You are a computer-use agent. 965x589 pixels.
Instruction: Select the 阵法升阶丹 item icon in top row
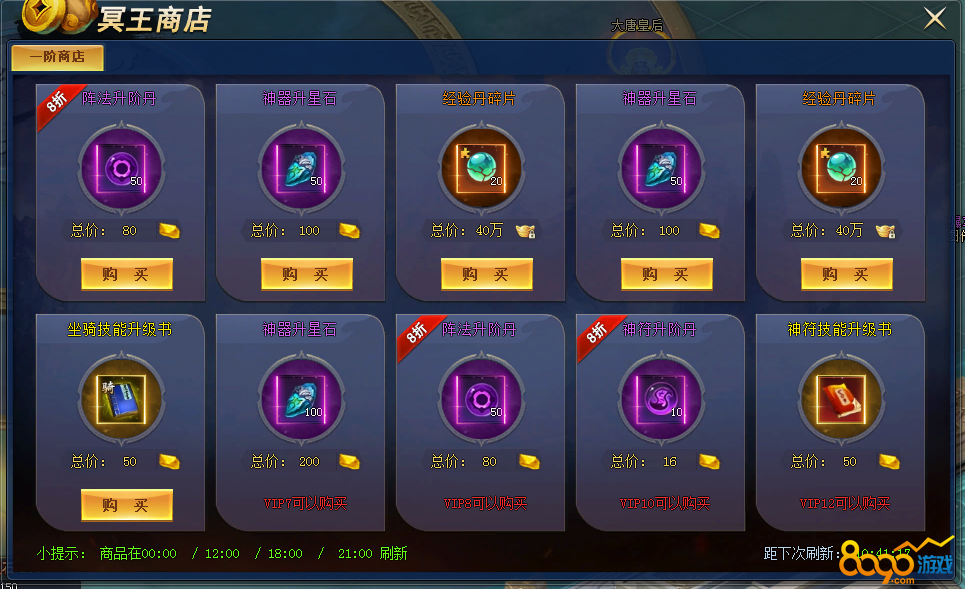click(x=122, y=169)
